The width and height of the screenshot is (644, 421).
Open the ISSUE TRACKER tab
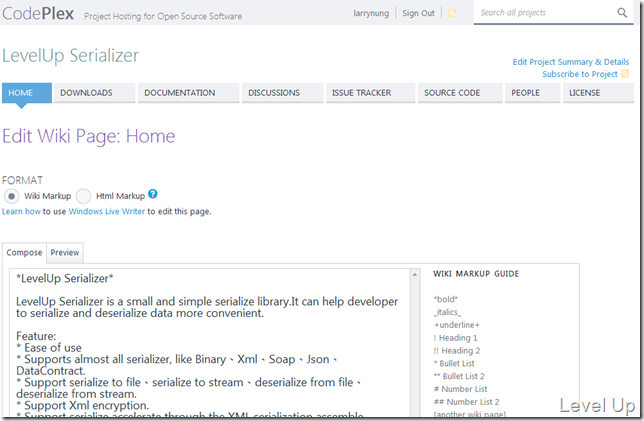tap(370, 93)
